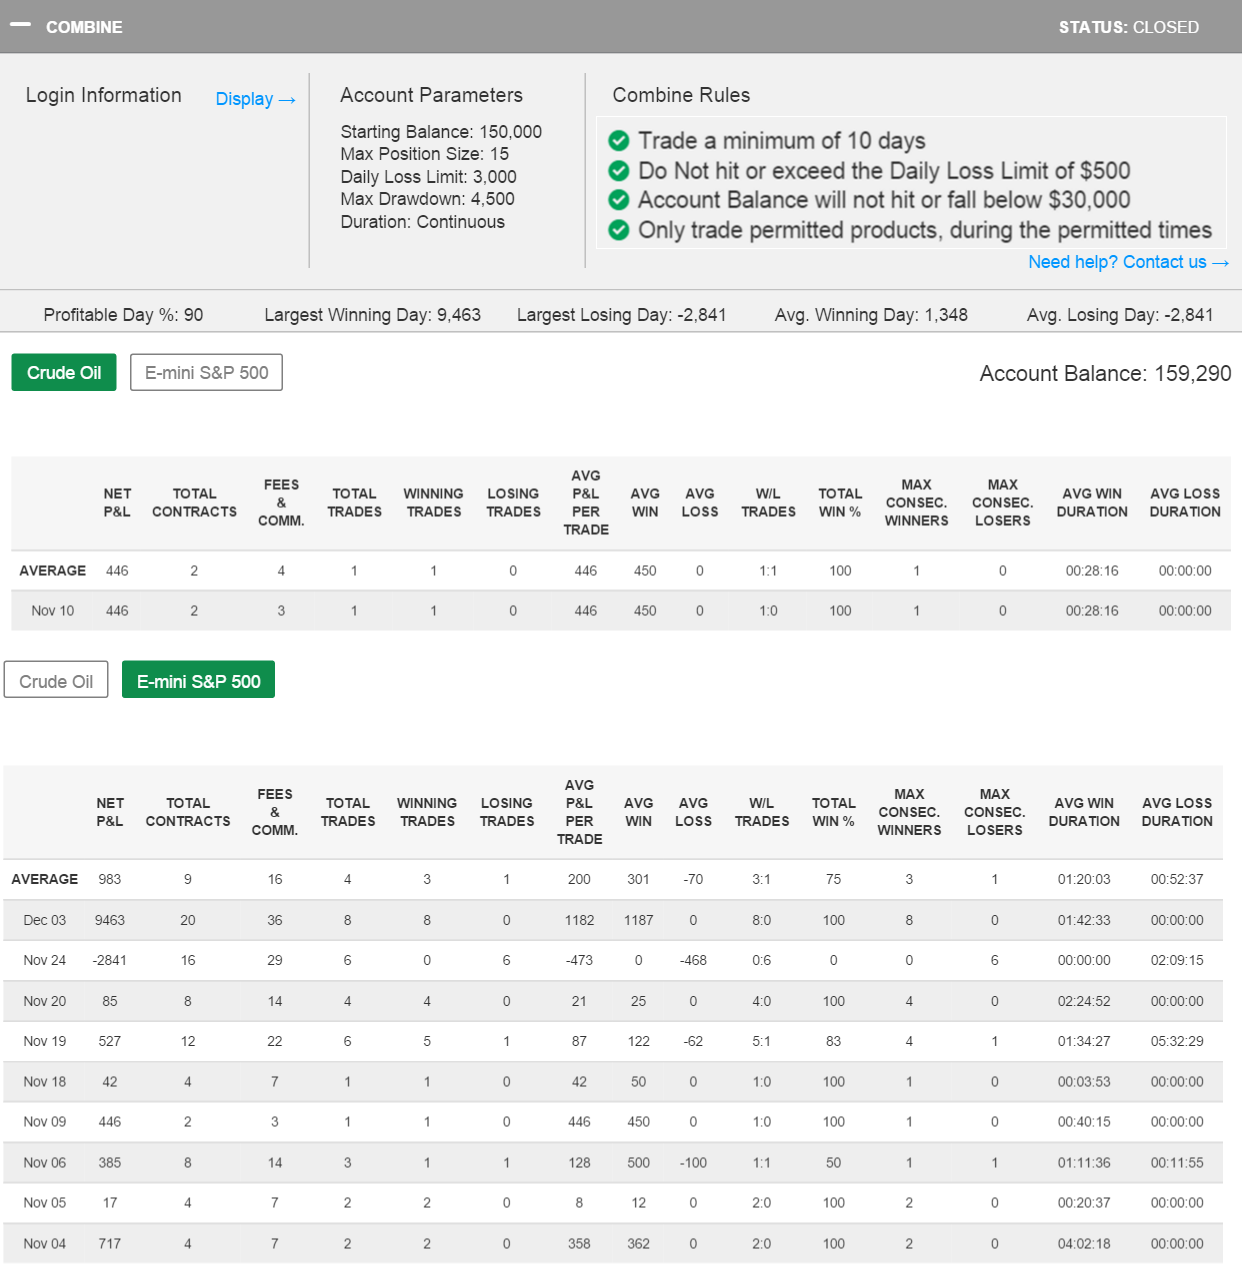
Task: Select the upper green Crude Oil tab
Action: point(64,373)
